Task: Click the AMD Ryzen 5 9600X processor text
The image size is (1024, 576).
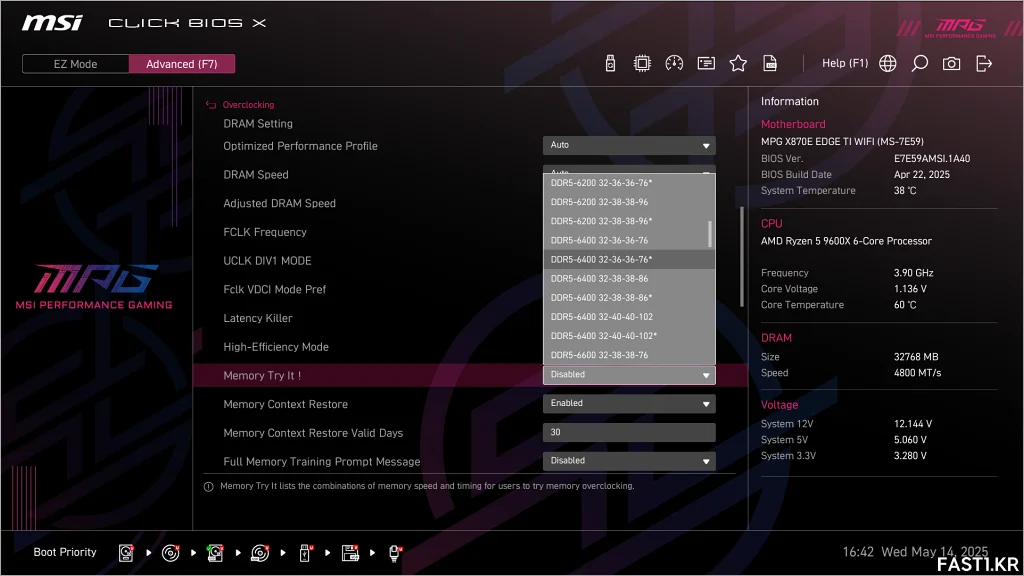Action: coord(846,241)
